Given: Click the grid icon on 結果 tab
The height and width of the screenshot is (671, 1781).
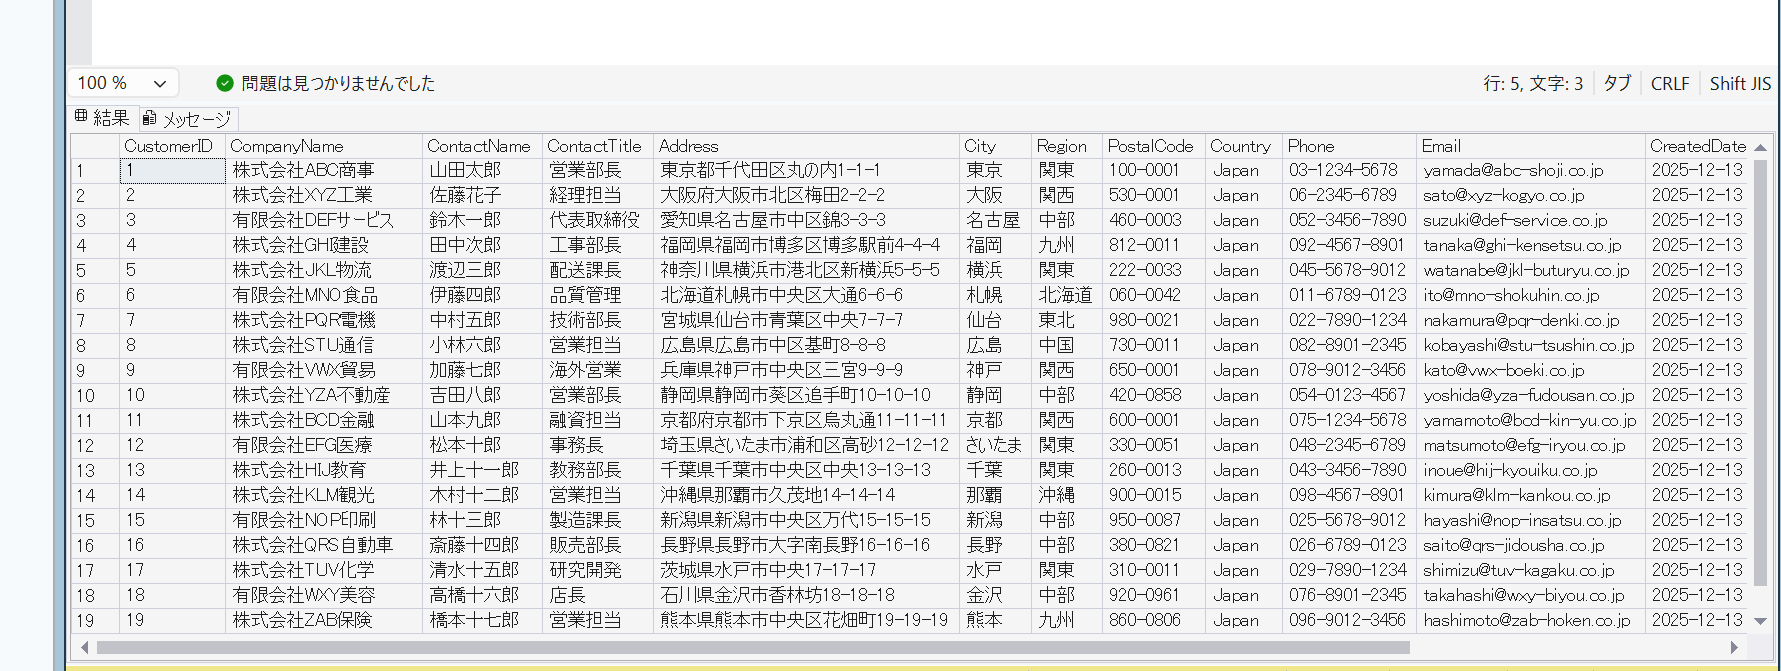Looking at the screenshot, I should pos(81,117).
